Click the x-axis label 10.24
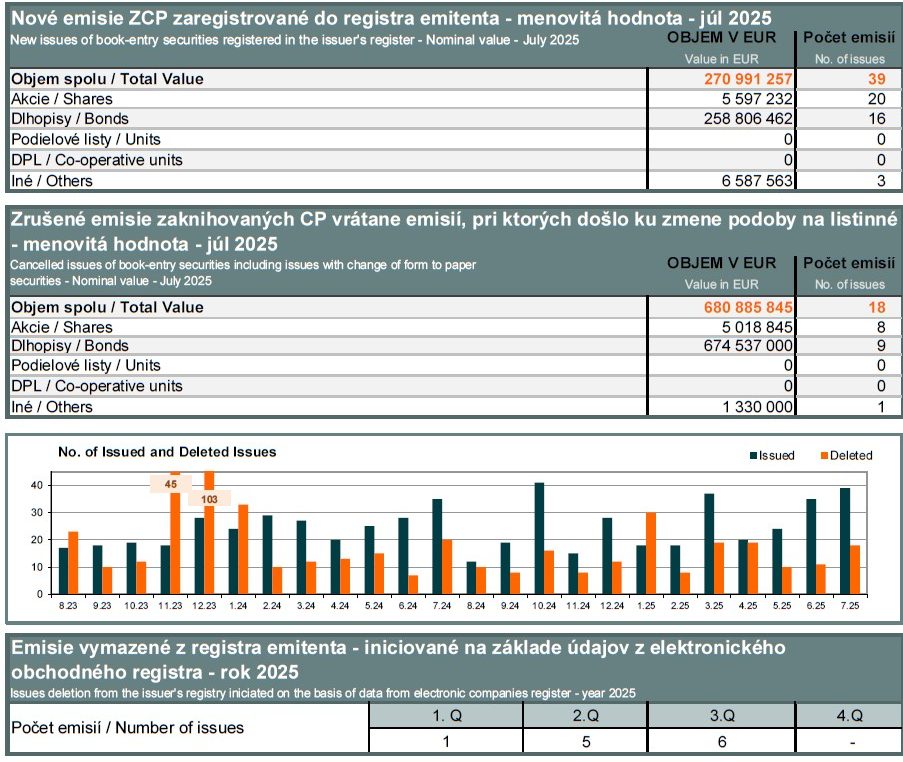This screenshot has height=762, width=903. coord(544,606)
